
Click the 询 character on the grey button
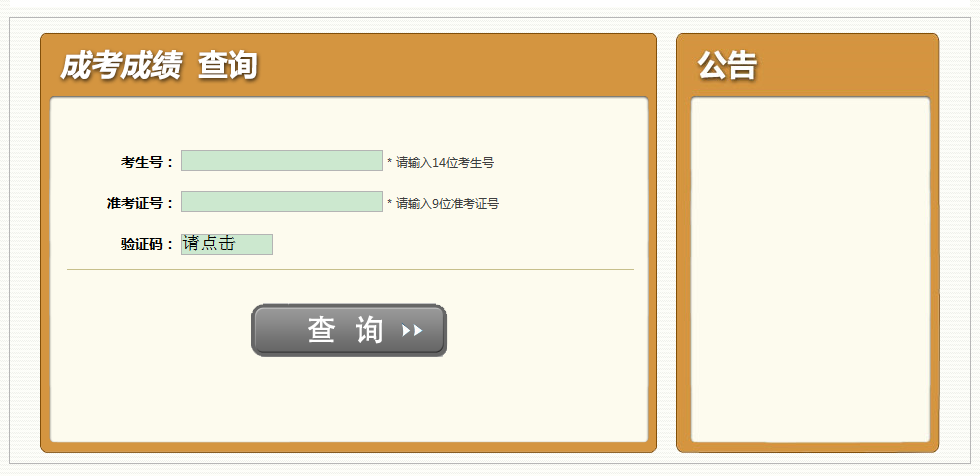coord(369,330)
